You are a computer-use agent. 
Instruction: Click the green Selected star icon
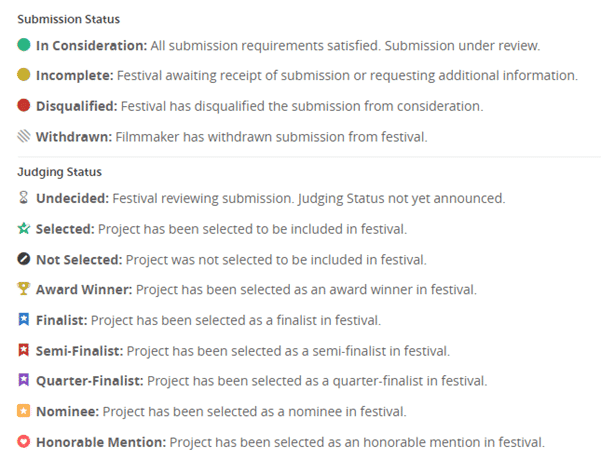[x=24, y=228]
